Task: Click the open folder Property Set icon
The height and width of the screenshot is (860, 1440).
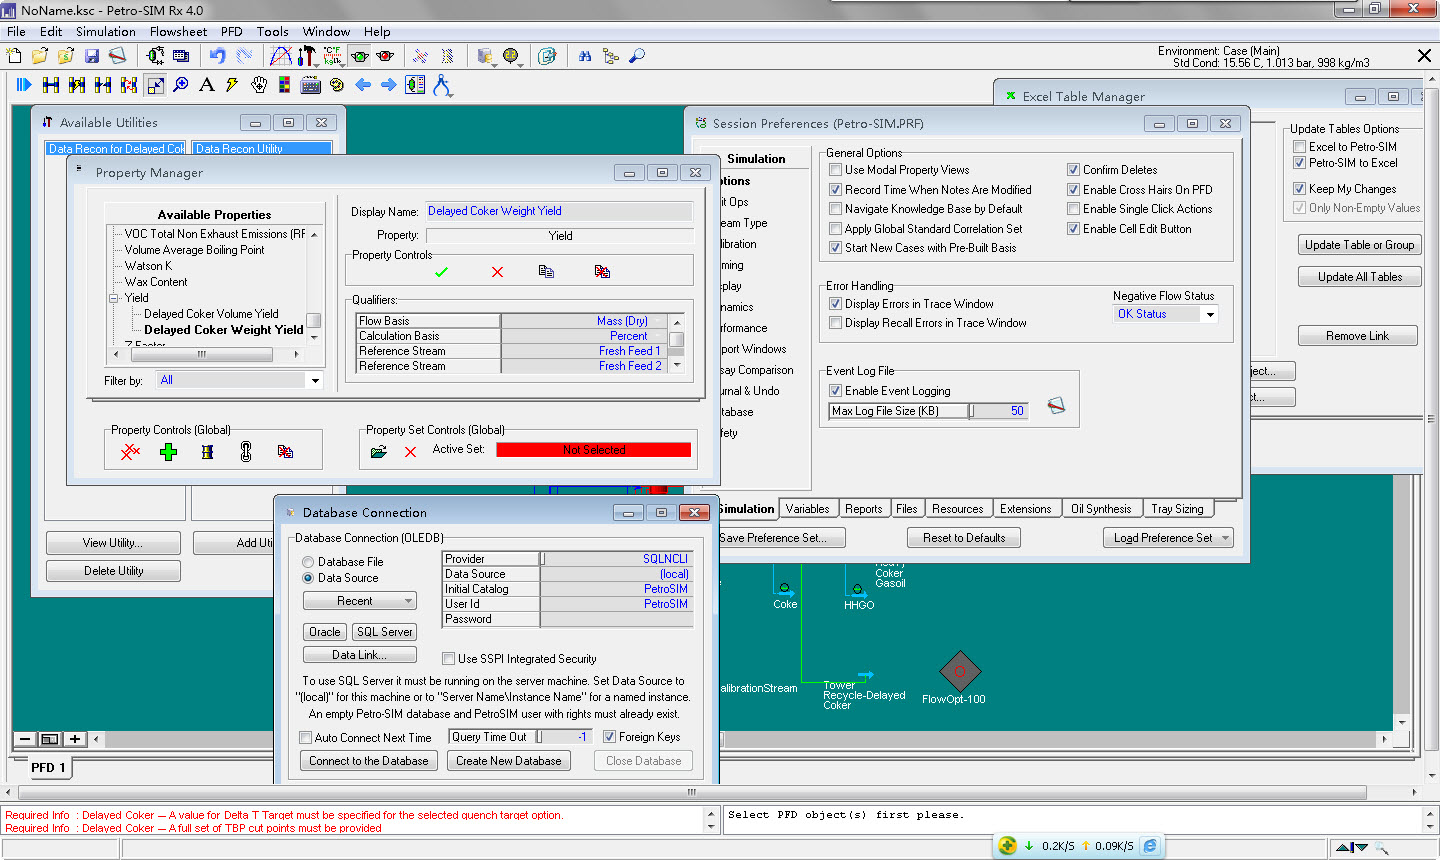Action: tap(378, 452)
